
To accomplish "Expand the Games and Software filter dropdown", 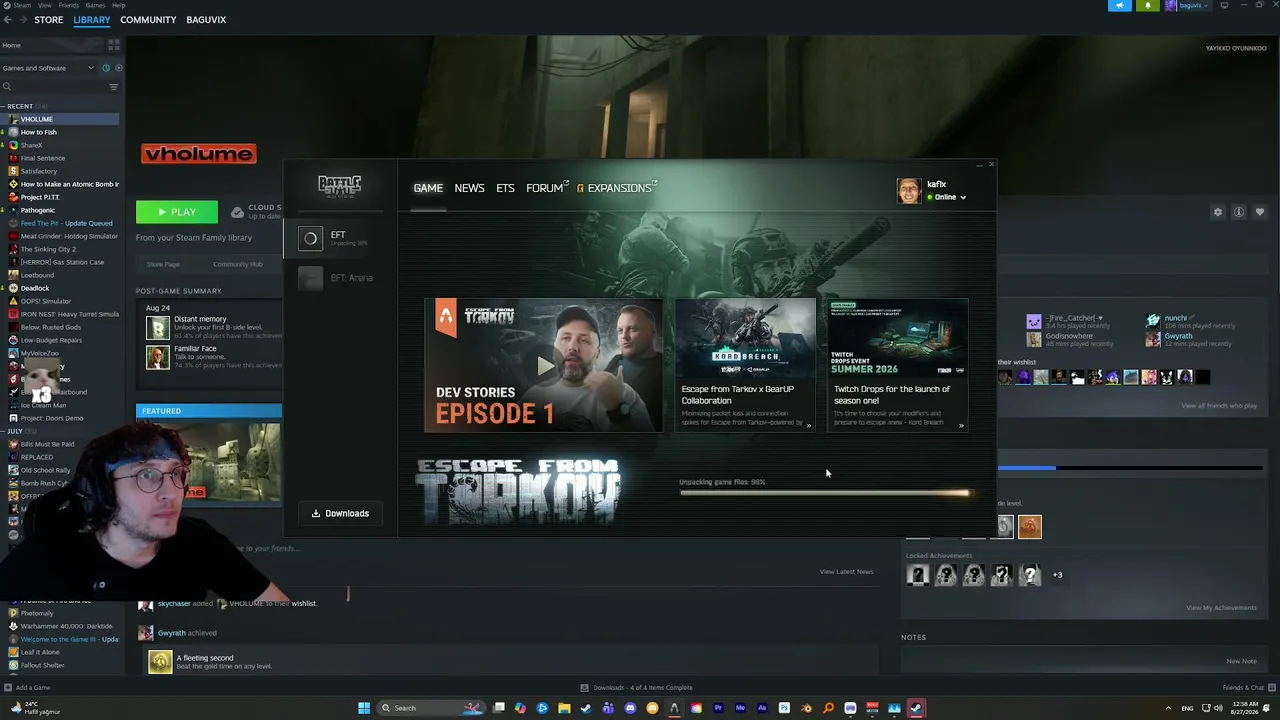I will [48, 68].
